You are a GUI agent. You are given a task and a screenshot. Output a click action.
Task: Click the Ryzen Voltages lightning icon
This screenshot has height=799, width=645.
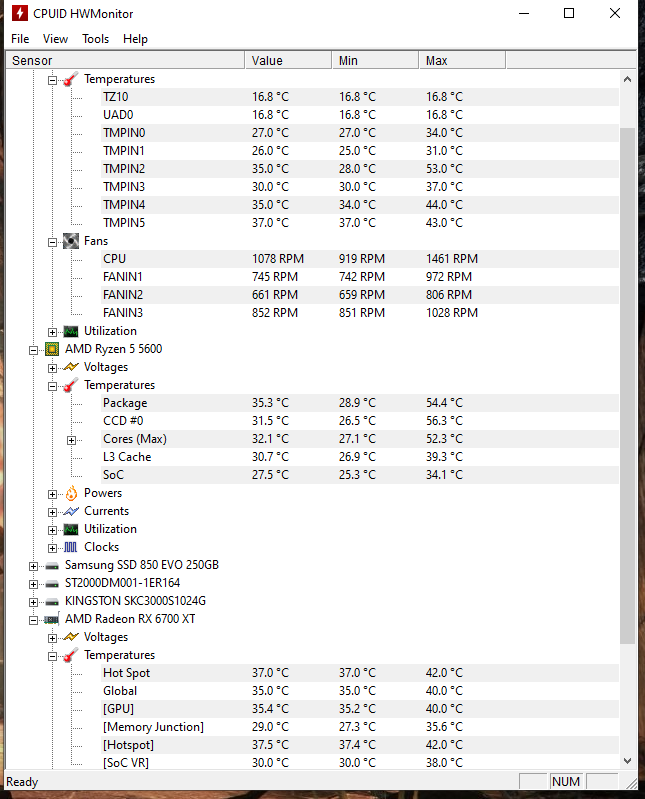pos(71,367)
